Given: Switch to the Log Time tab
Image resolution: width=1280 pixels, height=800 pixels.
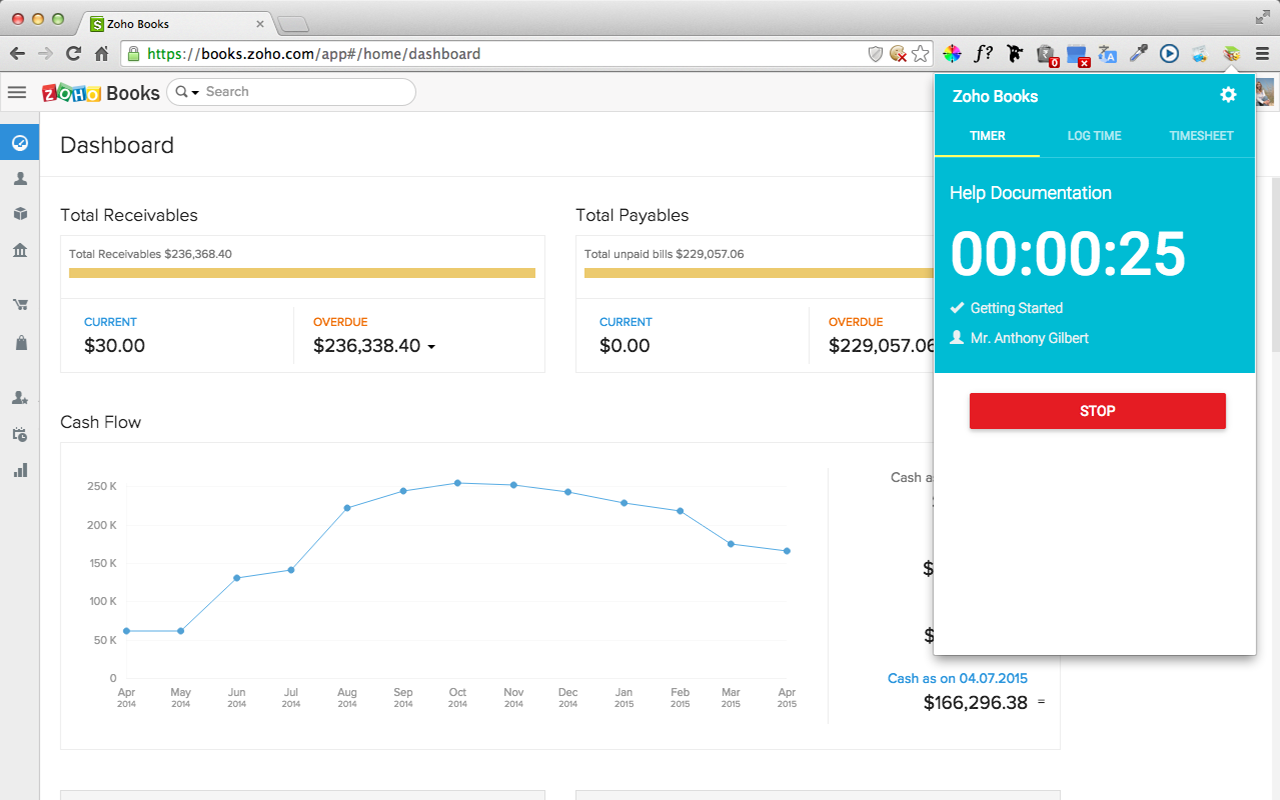Looking at the screenshot, I should click(1094, 136).
